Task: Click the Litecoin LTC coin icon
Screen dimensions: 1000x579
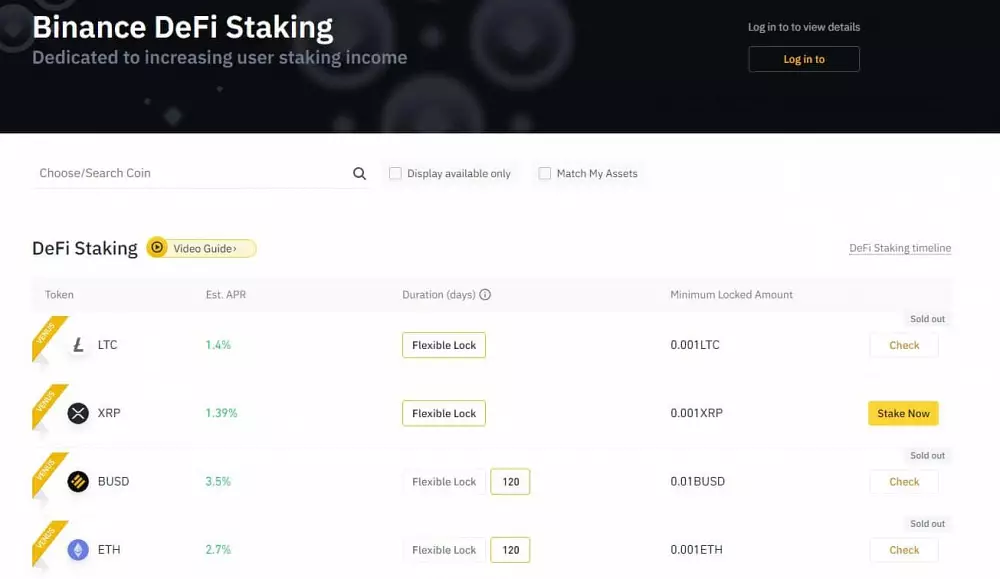Action: (78, 345)
